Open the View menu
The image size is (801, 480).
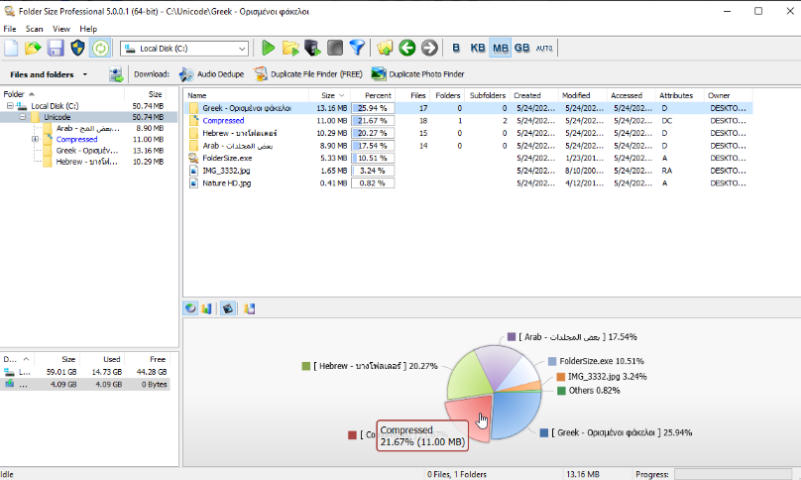tap(61, 29)
